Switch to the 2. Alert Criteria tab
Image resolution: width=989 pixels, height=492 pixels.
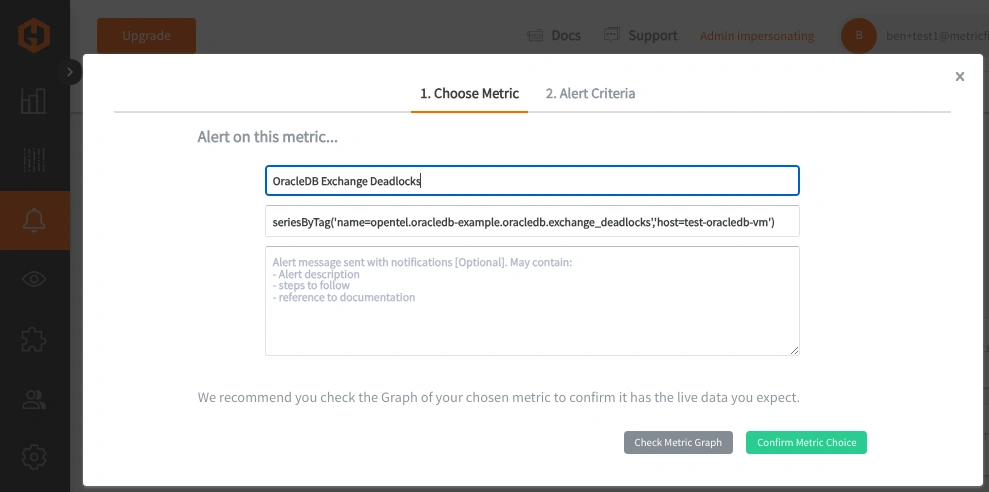point(590,93)
